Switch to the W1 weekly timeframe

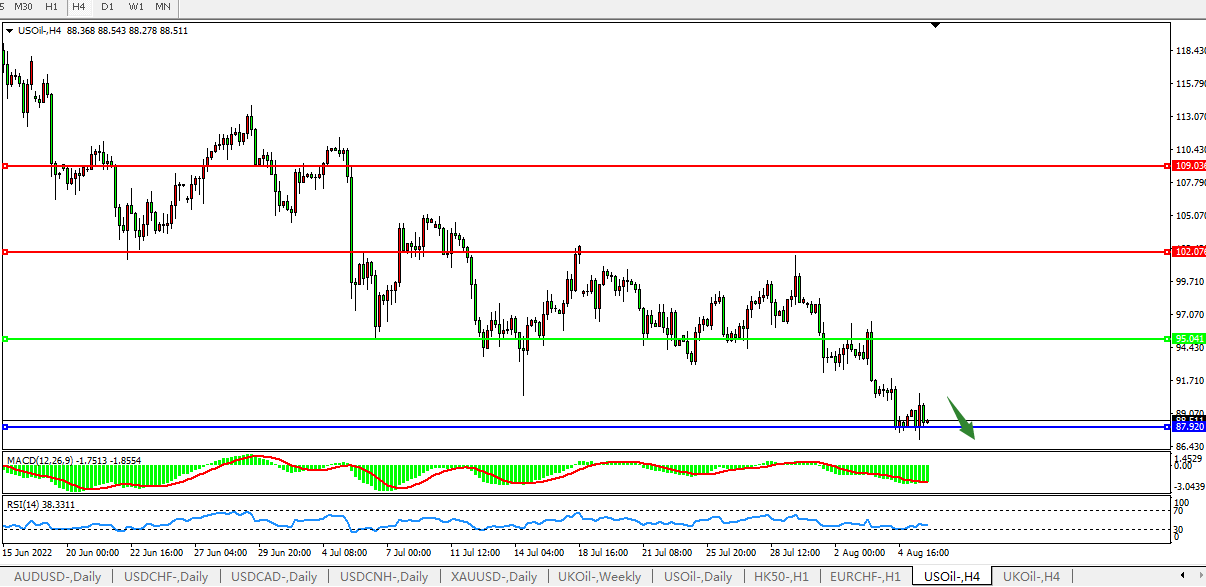135,7
